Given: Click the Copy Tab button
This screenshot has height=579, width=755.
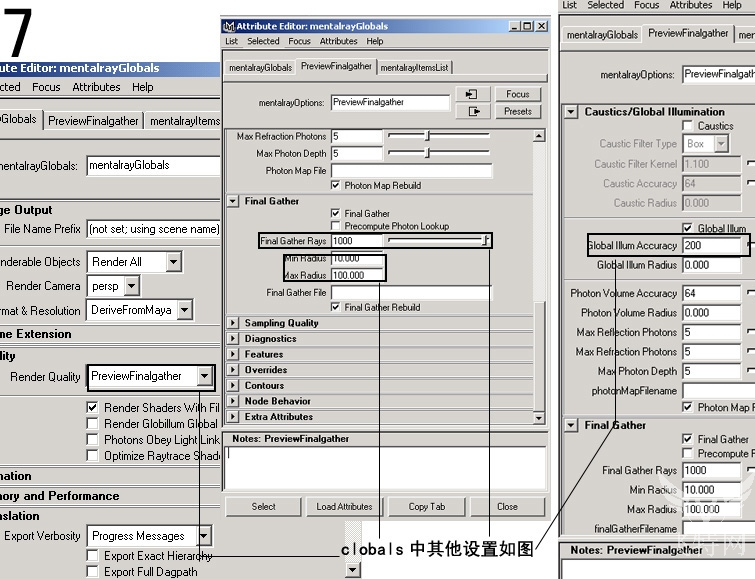Looking at the screenshot, I should pos(427,507).
